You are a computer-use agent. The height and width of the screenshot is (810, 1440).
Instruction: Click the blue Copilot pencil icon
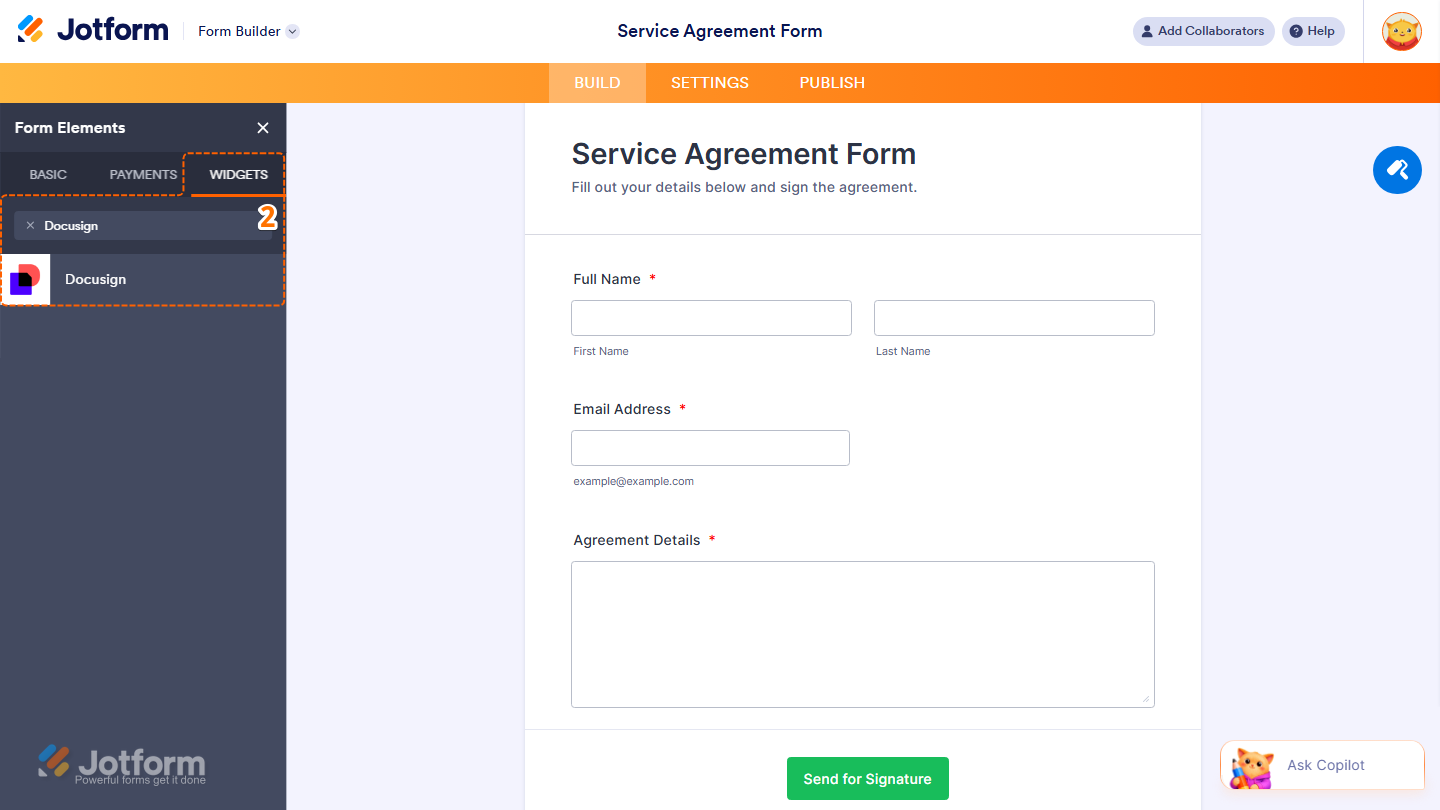pyautogui.click(x=1397, y=170)
